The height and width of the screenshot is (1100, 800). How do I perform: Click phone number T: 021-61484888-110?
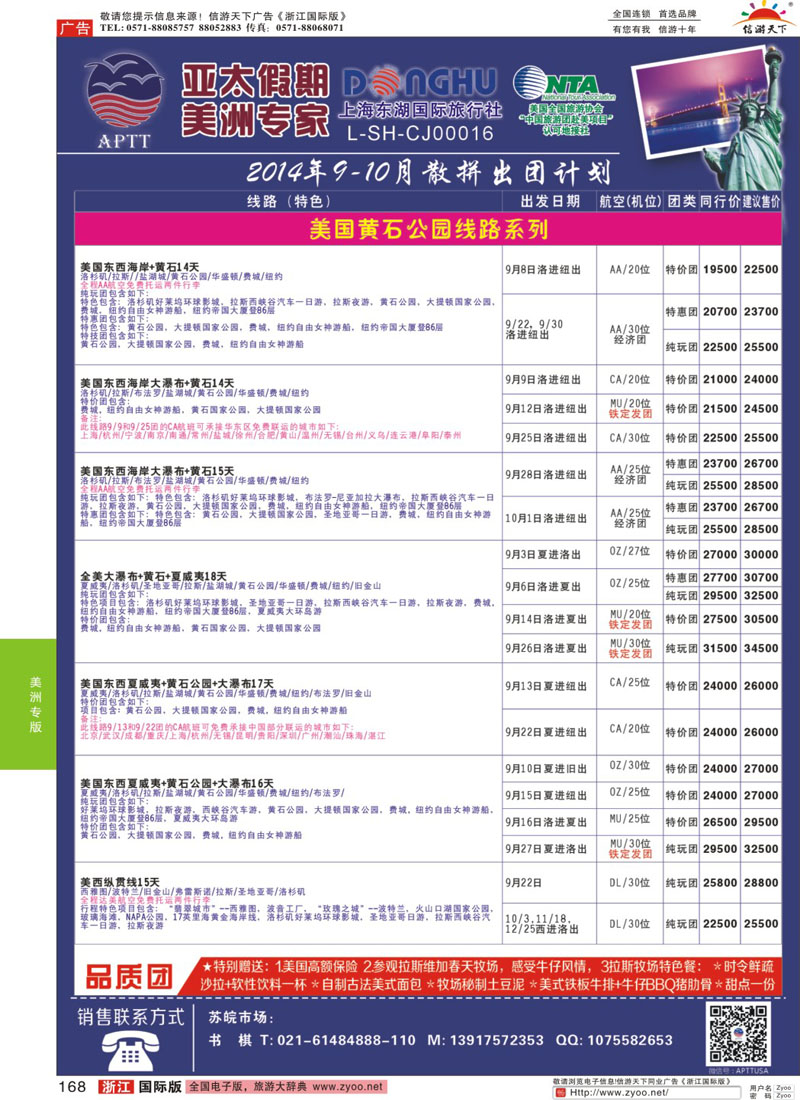(x=338, y=1040)
